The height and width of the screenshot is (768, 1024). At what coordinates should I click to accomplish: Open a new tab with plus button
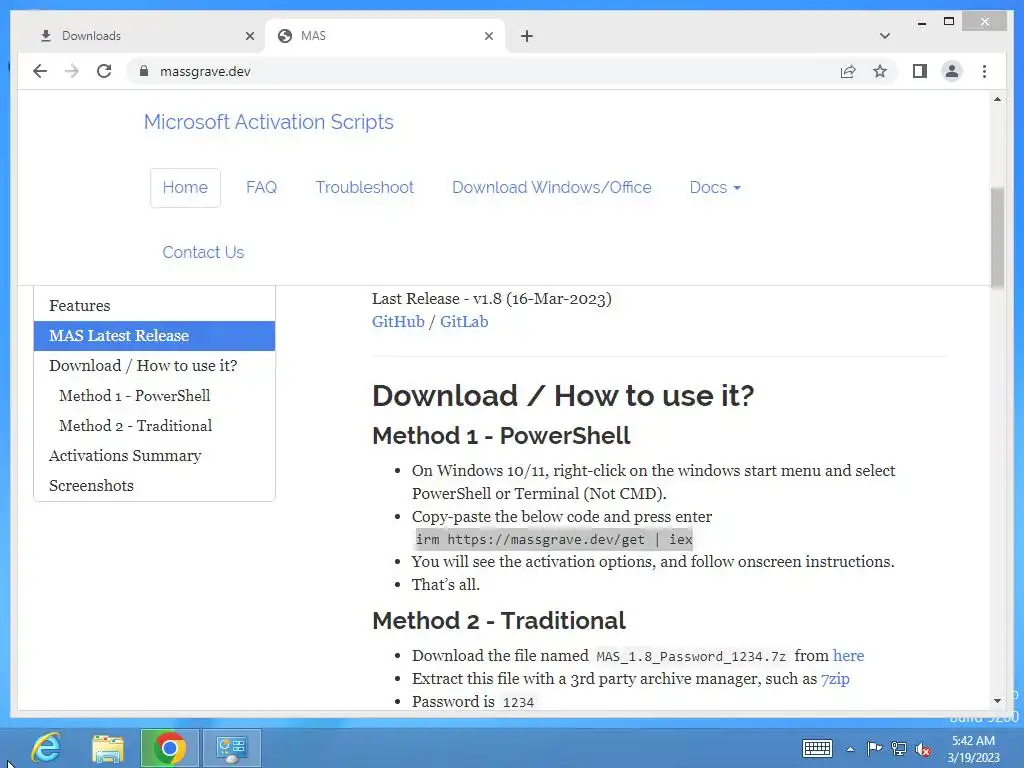[527, 36]
